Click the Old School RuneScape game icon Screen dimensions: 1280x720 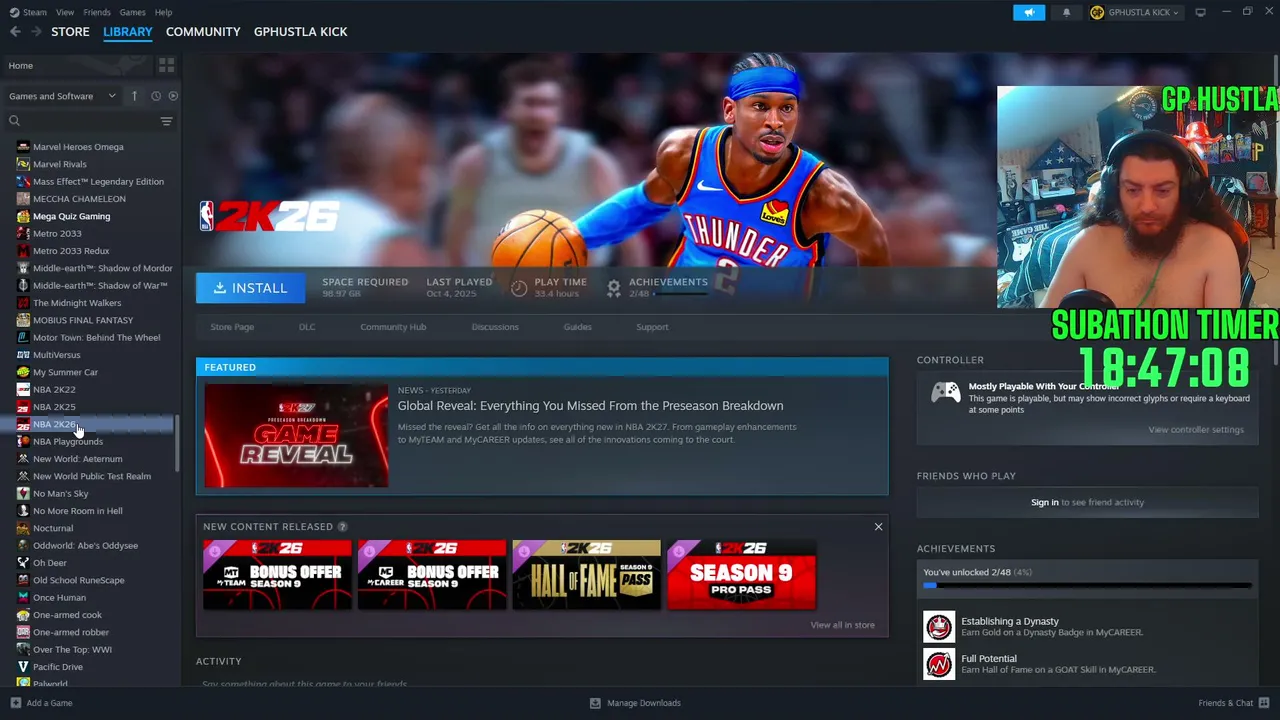click(23, 580)
